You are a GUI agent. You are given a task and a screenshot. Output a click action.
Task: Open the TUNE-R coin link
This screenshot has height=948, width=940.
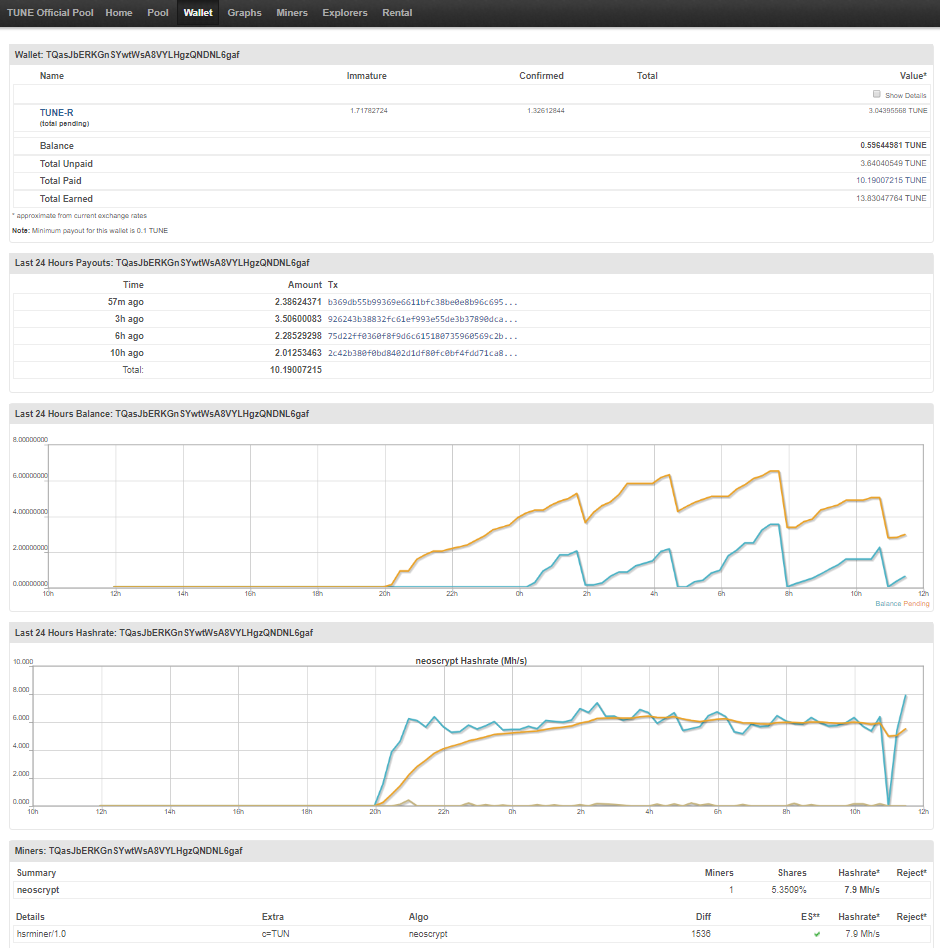56,112
